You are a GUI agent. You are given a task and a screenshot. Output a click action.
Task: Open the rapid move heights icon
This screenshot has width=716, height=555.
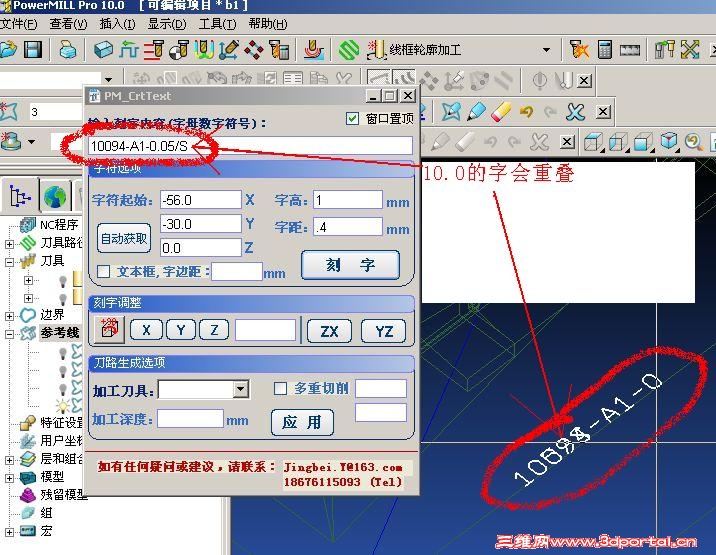[x=129, y=49]
